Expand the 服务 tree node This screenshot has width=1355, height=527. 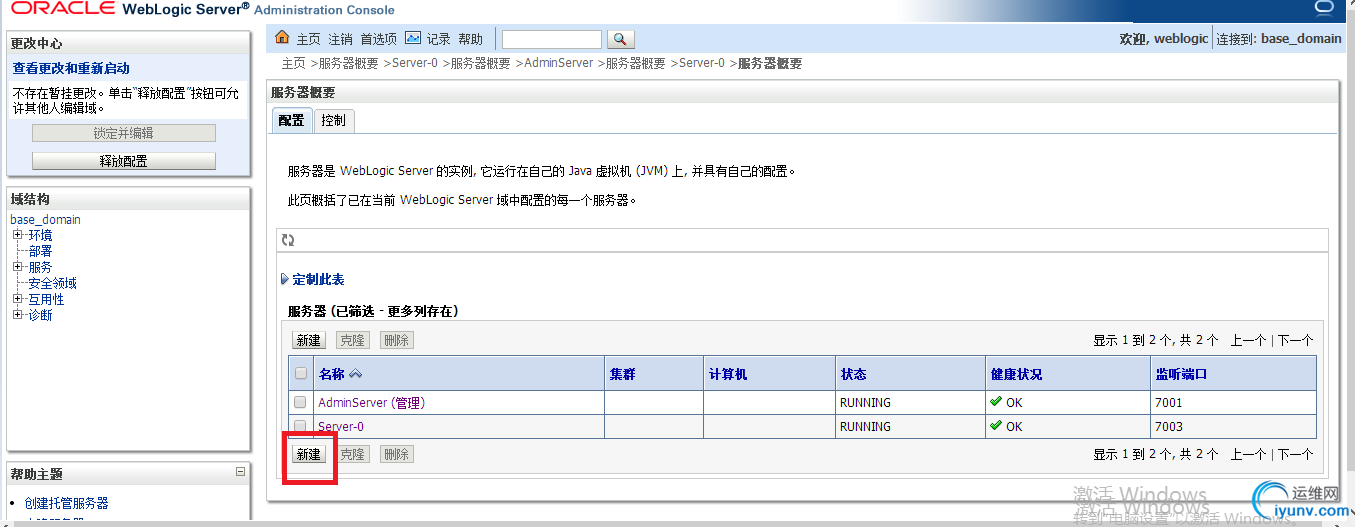[17, 267]
